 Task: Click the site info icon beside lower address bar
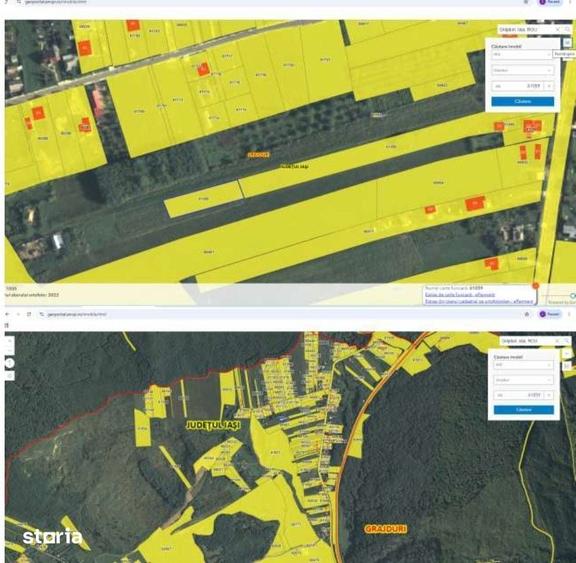coord(42,314)
